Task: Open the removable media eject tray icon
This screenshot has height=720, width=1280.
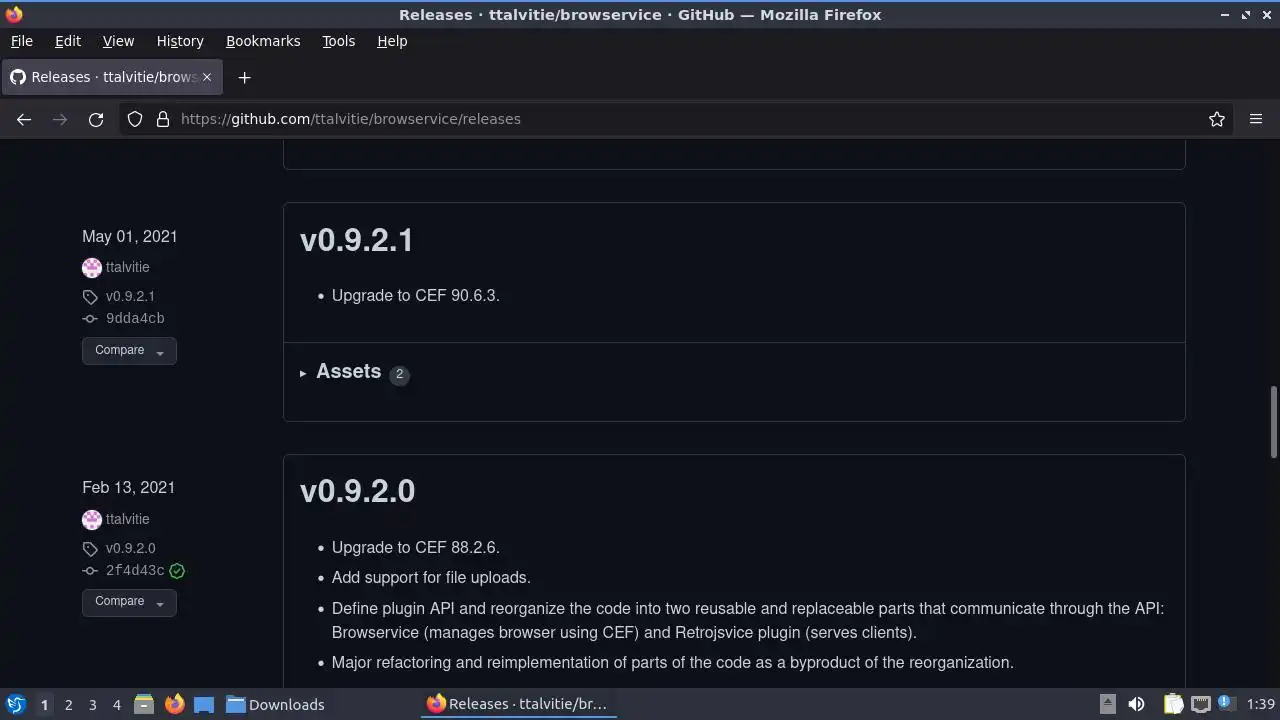Action: click(1108, 704)
